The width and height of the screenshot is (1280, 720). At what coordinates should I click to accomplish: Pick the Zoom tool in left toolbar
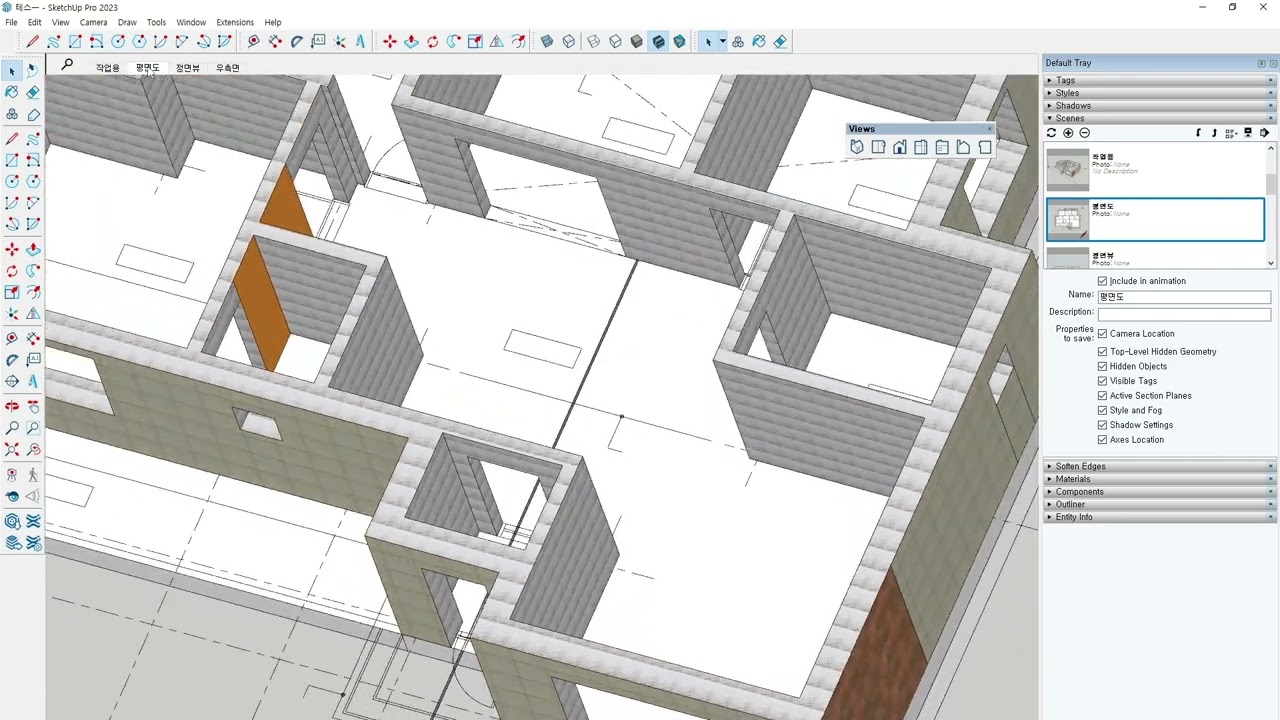coord(12,428)
